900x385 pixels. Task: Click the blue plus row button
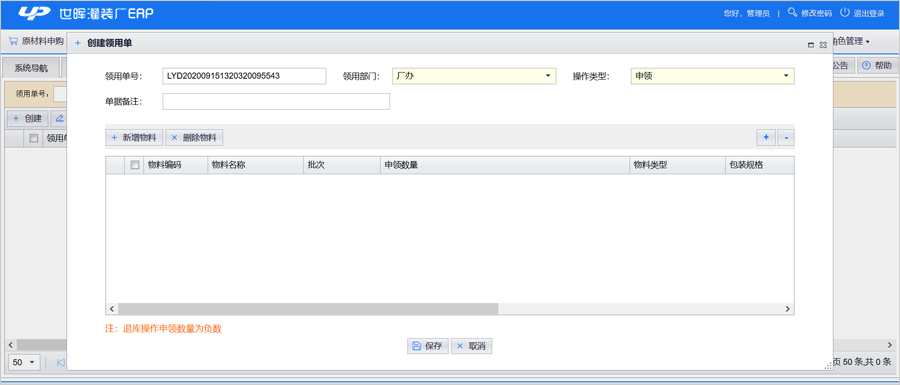coord(766,138)
